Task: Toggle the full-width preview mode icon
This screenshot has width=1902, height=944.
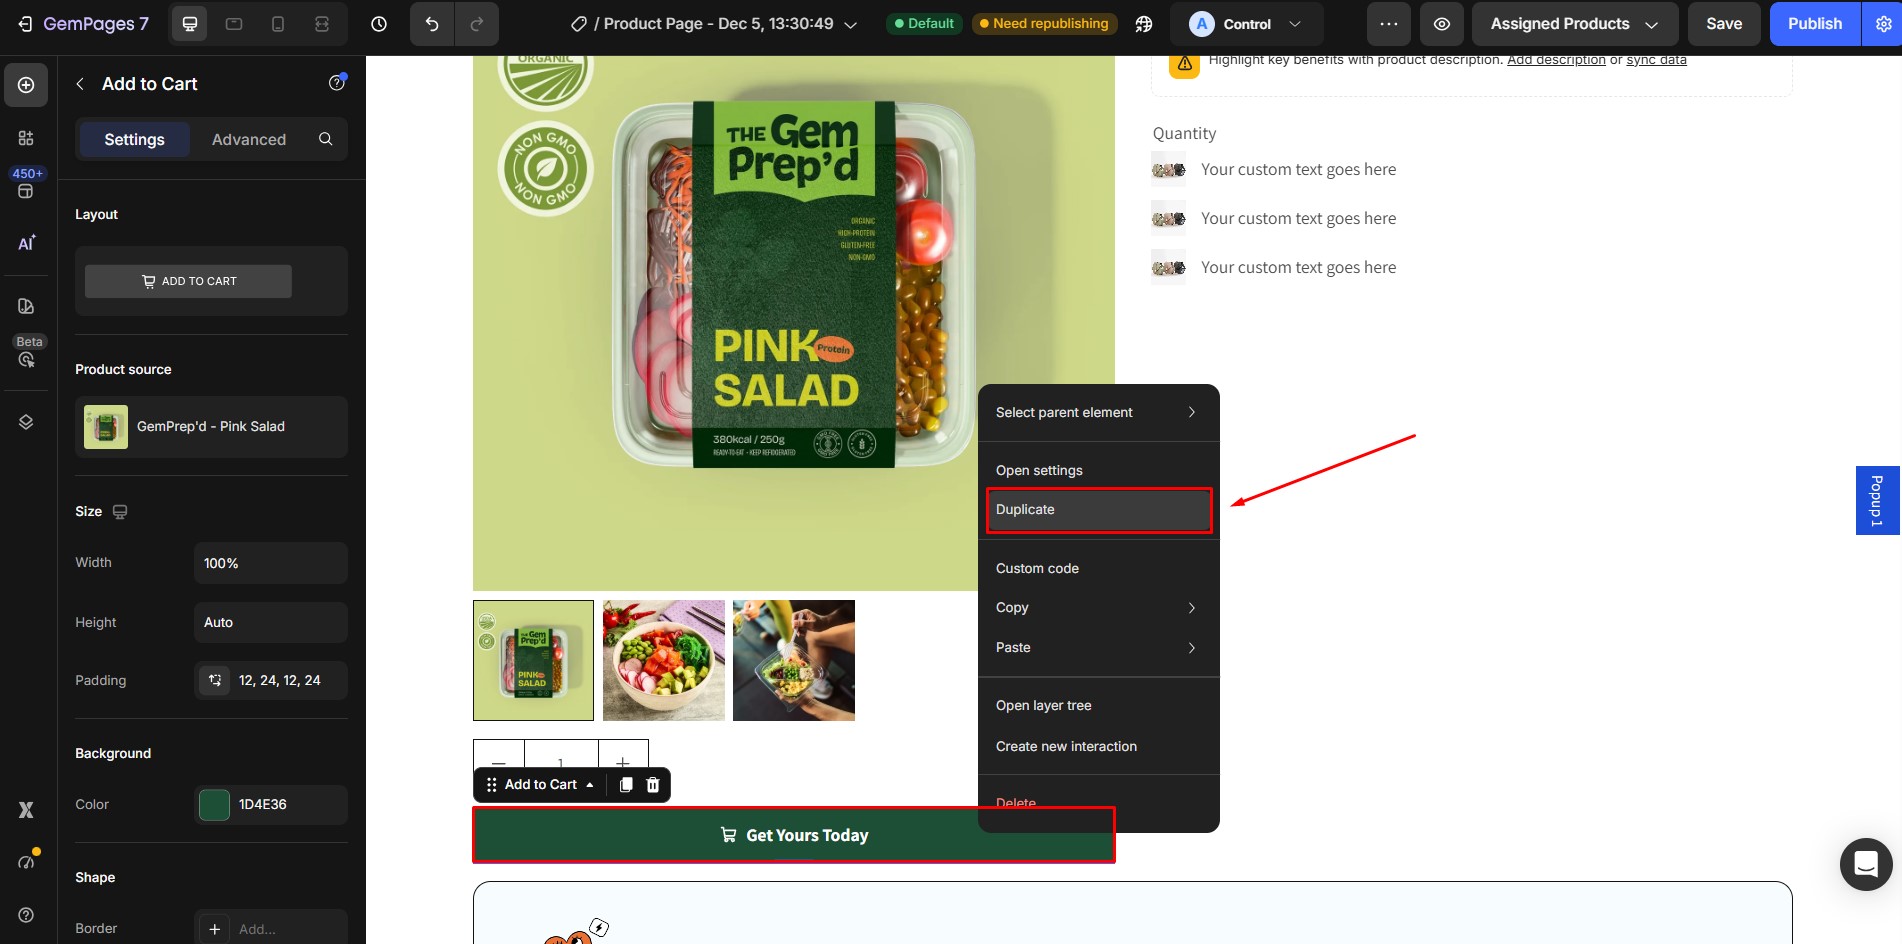Action: click(322, 24)
